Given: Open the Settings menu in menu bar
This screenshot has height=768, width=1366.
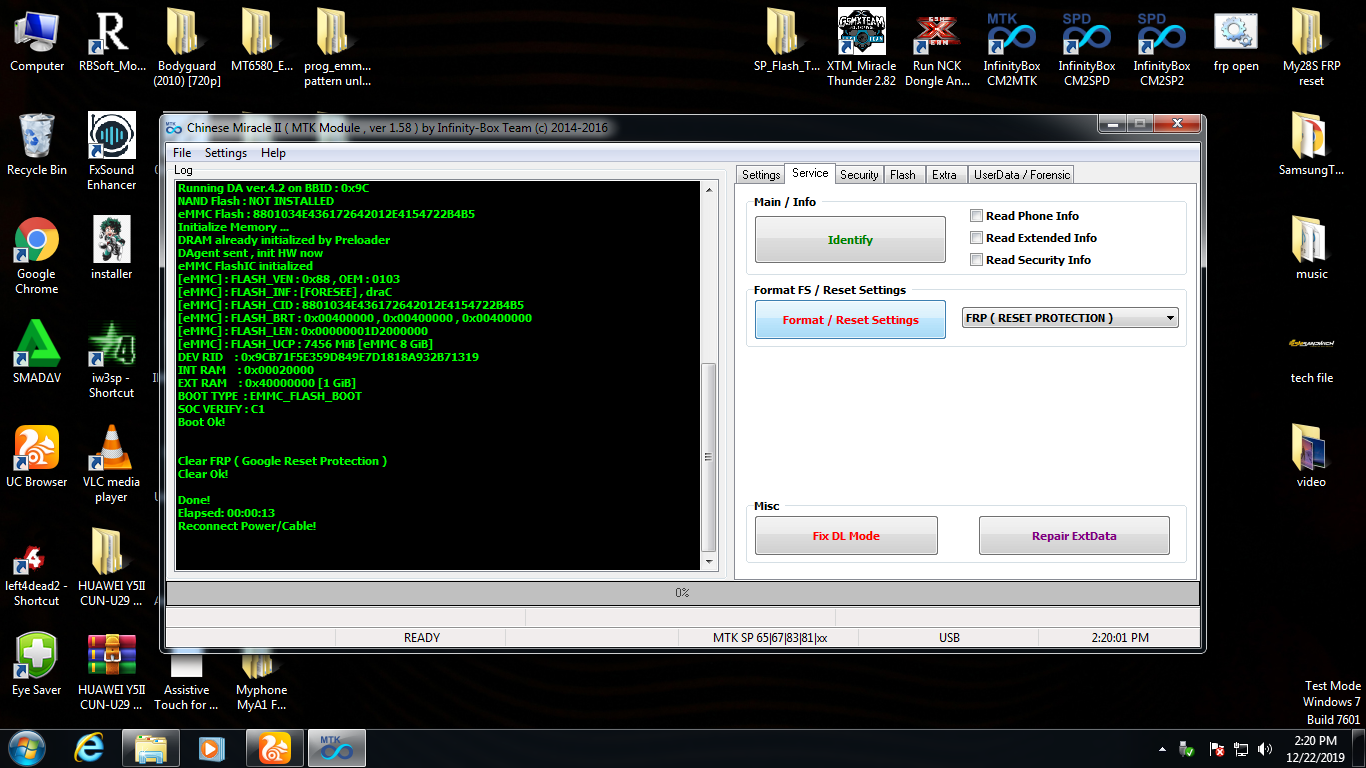Looking at the screenshot, I should pyautogui.click(x=226, y=153).
